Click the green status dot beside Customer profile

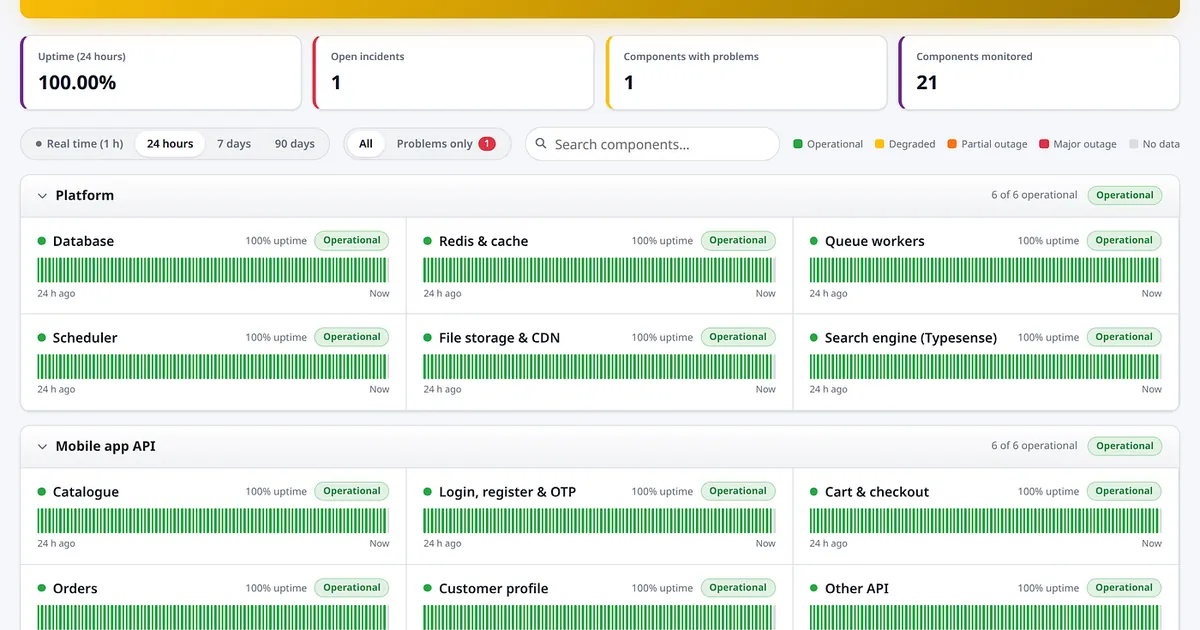click(x=428, y=588)
